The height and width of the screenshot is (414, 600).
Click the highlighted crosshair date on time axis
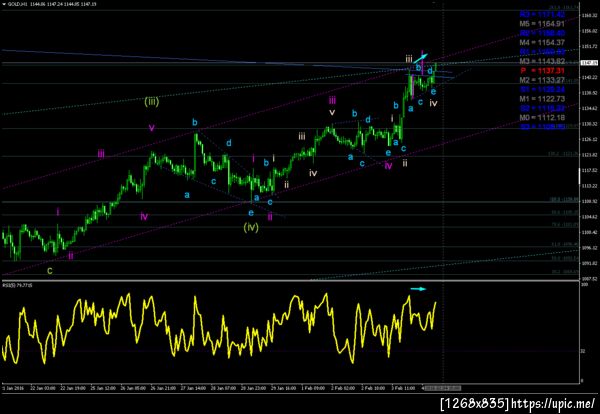[x=443, y=388]
